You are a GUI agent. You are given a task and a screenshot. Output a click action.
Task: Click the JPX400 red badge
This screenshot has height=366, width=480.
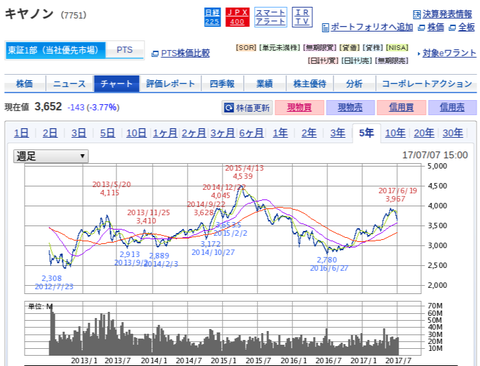coord(237,17)
